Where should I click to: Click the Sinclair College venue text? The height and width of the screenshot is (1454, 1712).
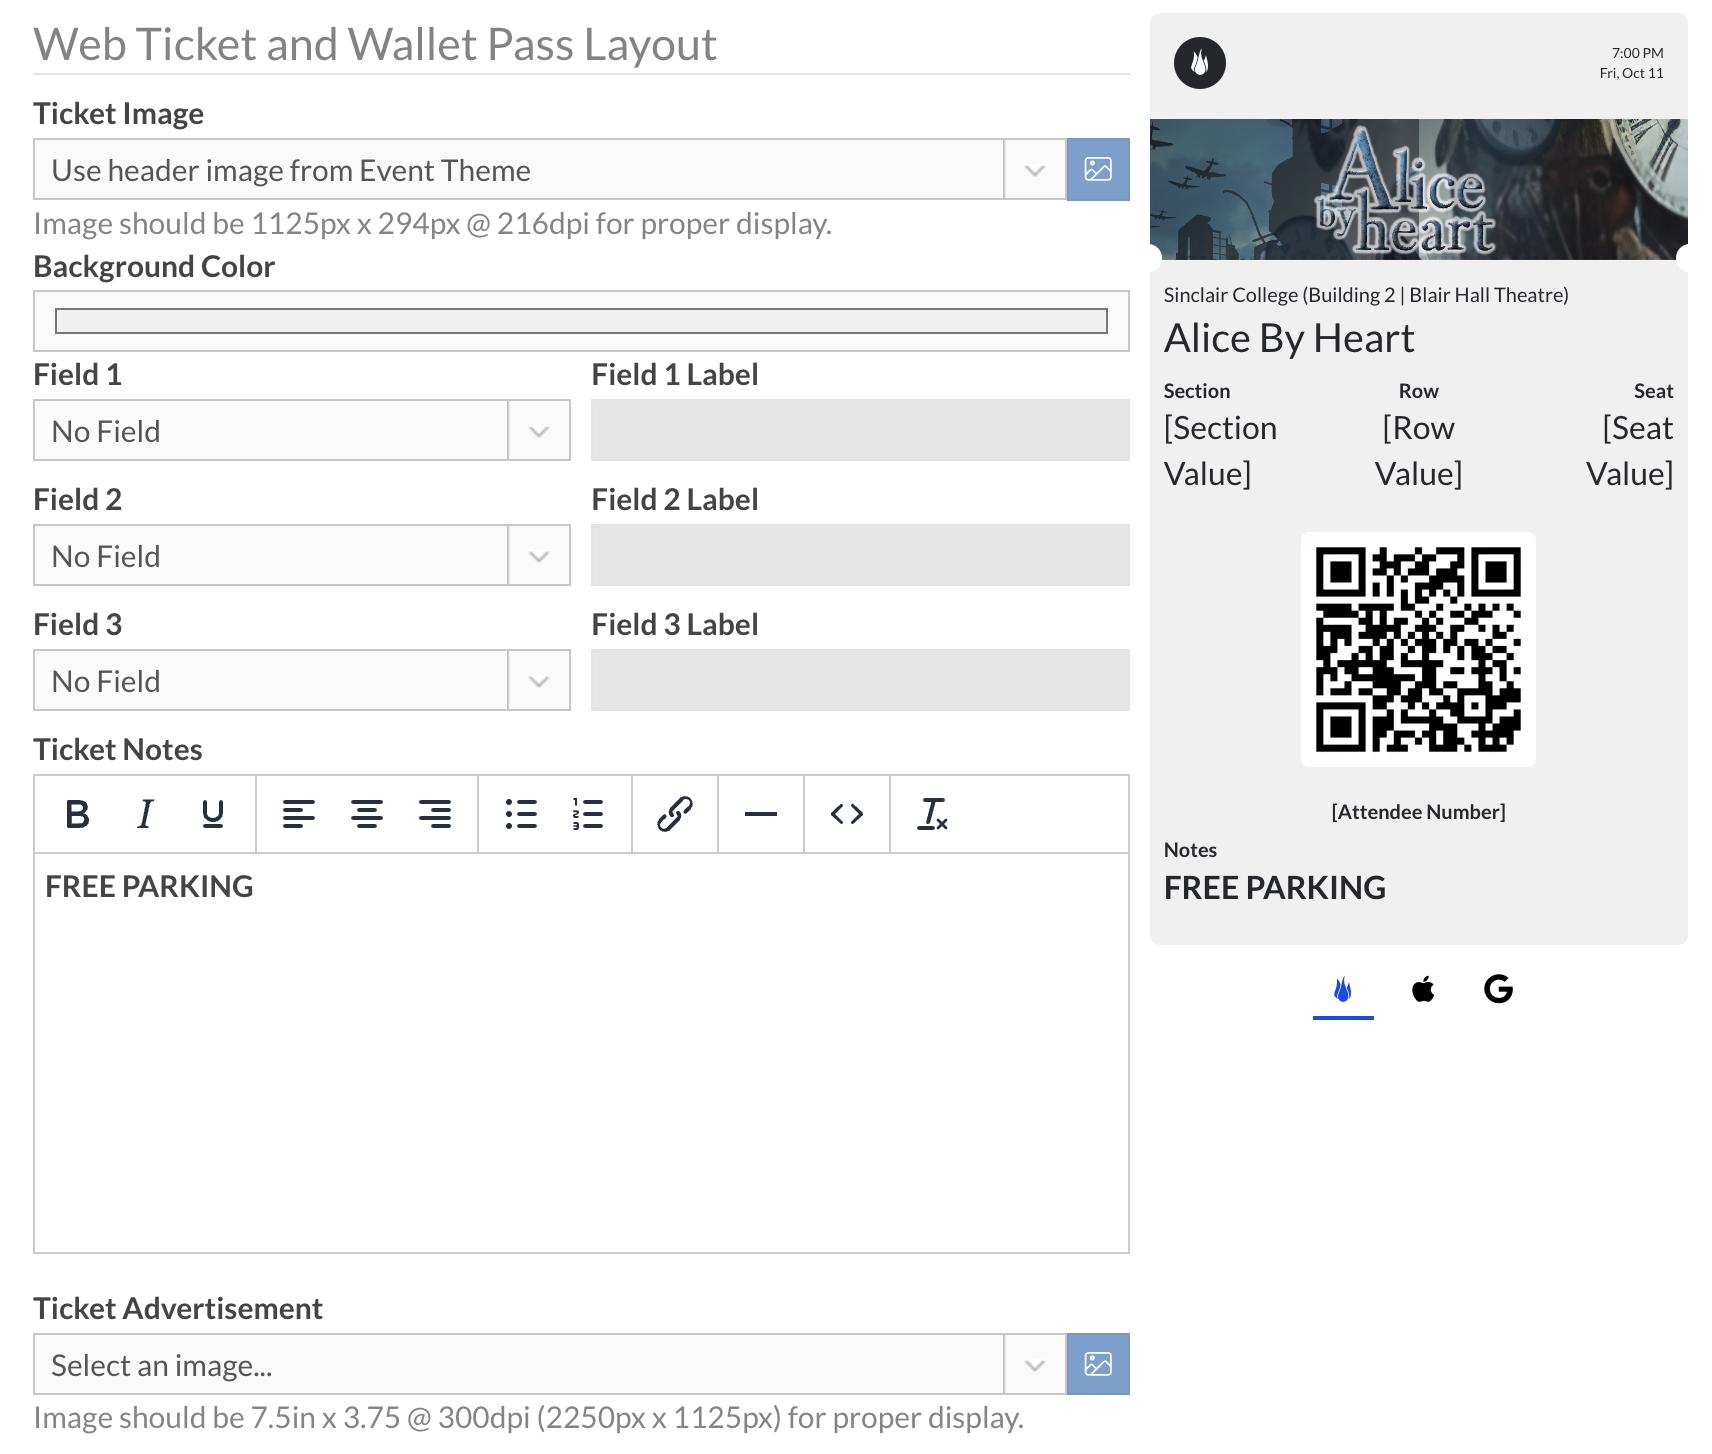click(x=1366, y=295)
